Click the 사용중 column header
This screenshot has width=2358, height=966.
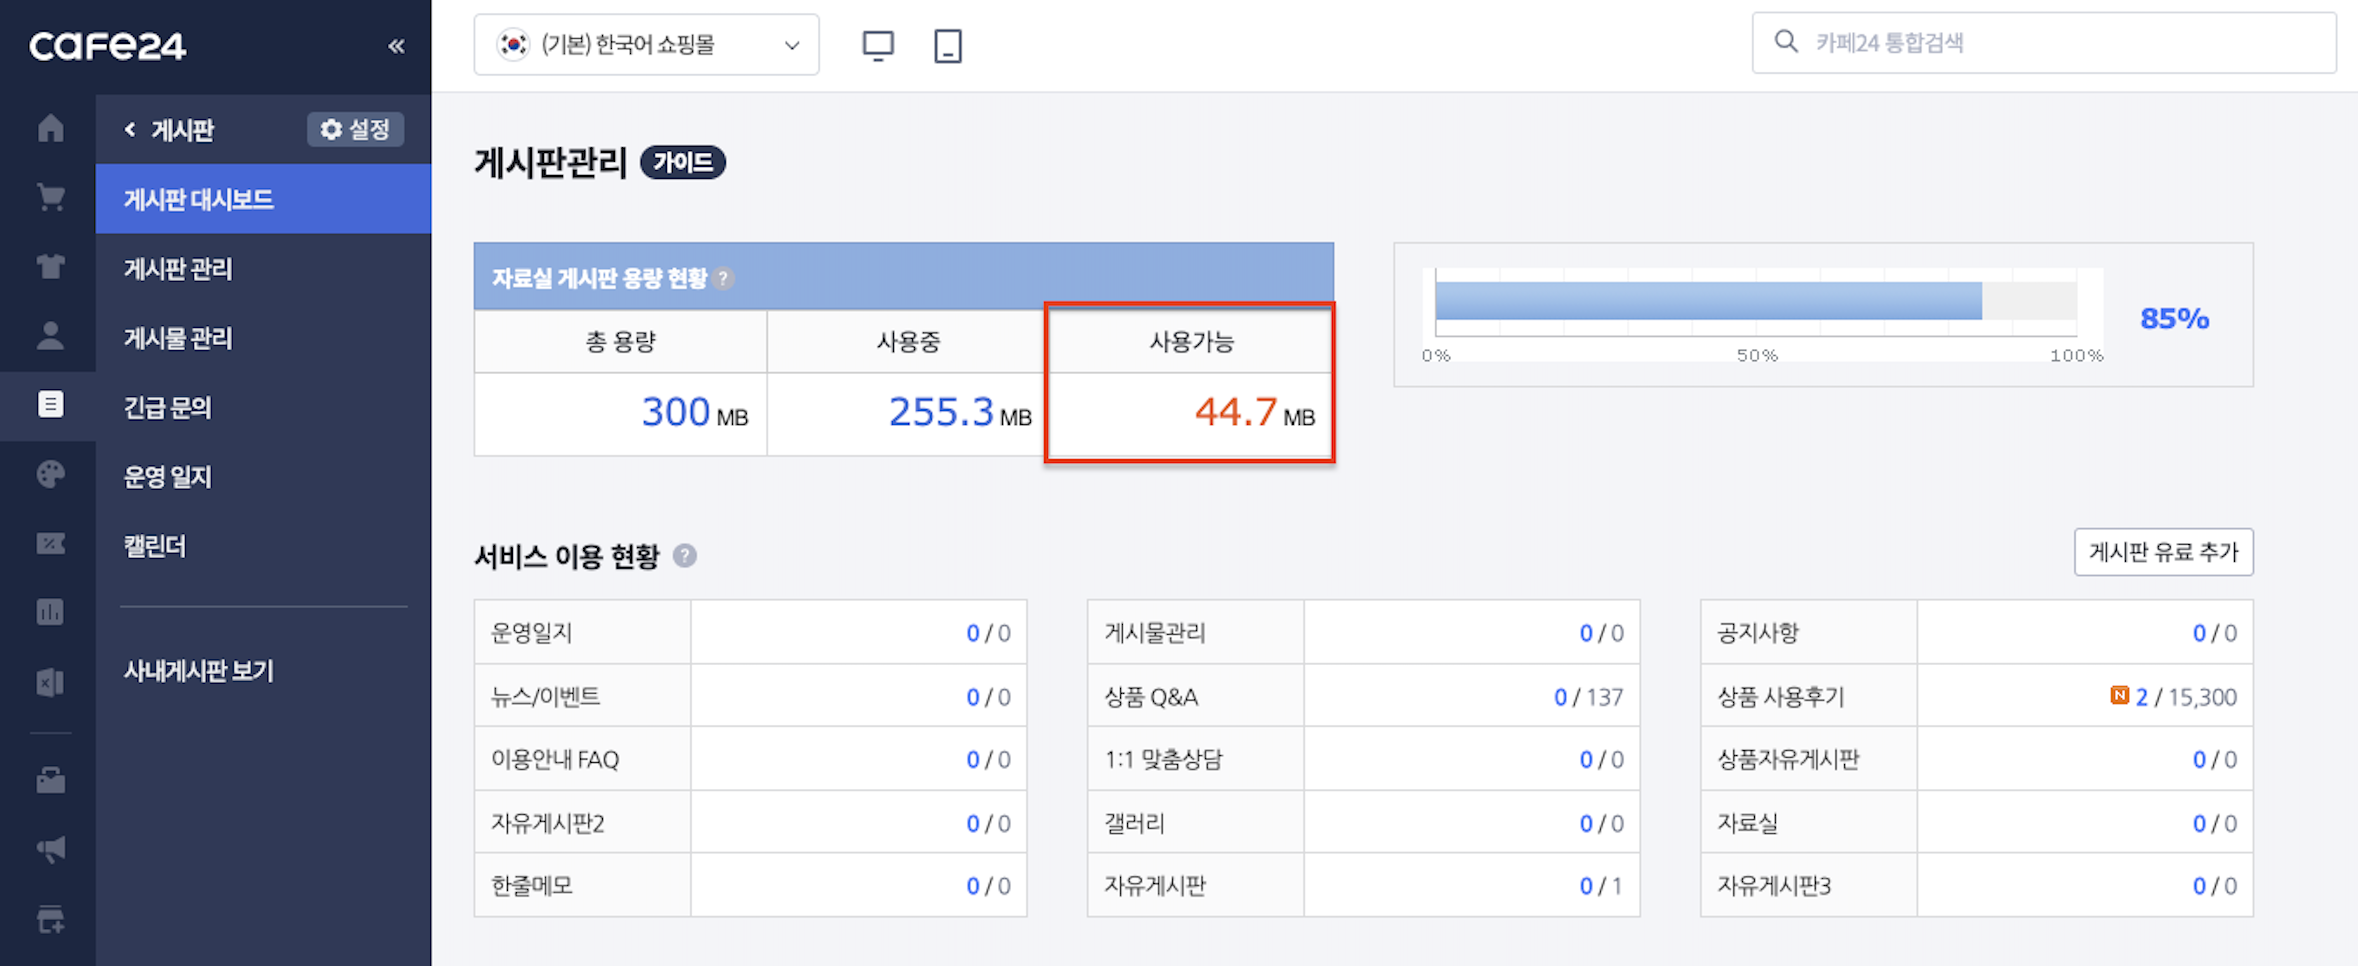(x=907, y=342)
